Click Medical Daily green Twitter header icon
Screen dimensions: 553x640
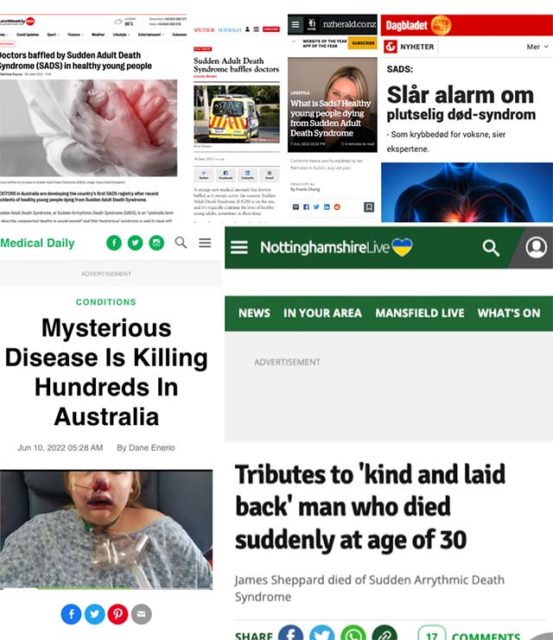tap(135, 243)
